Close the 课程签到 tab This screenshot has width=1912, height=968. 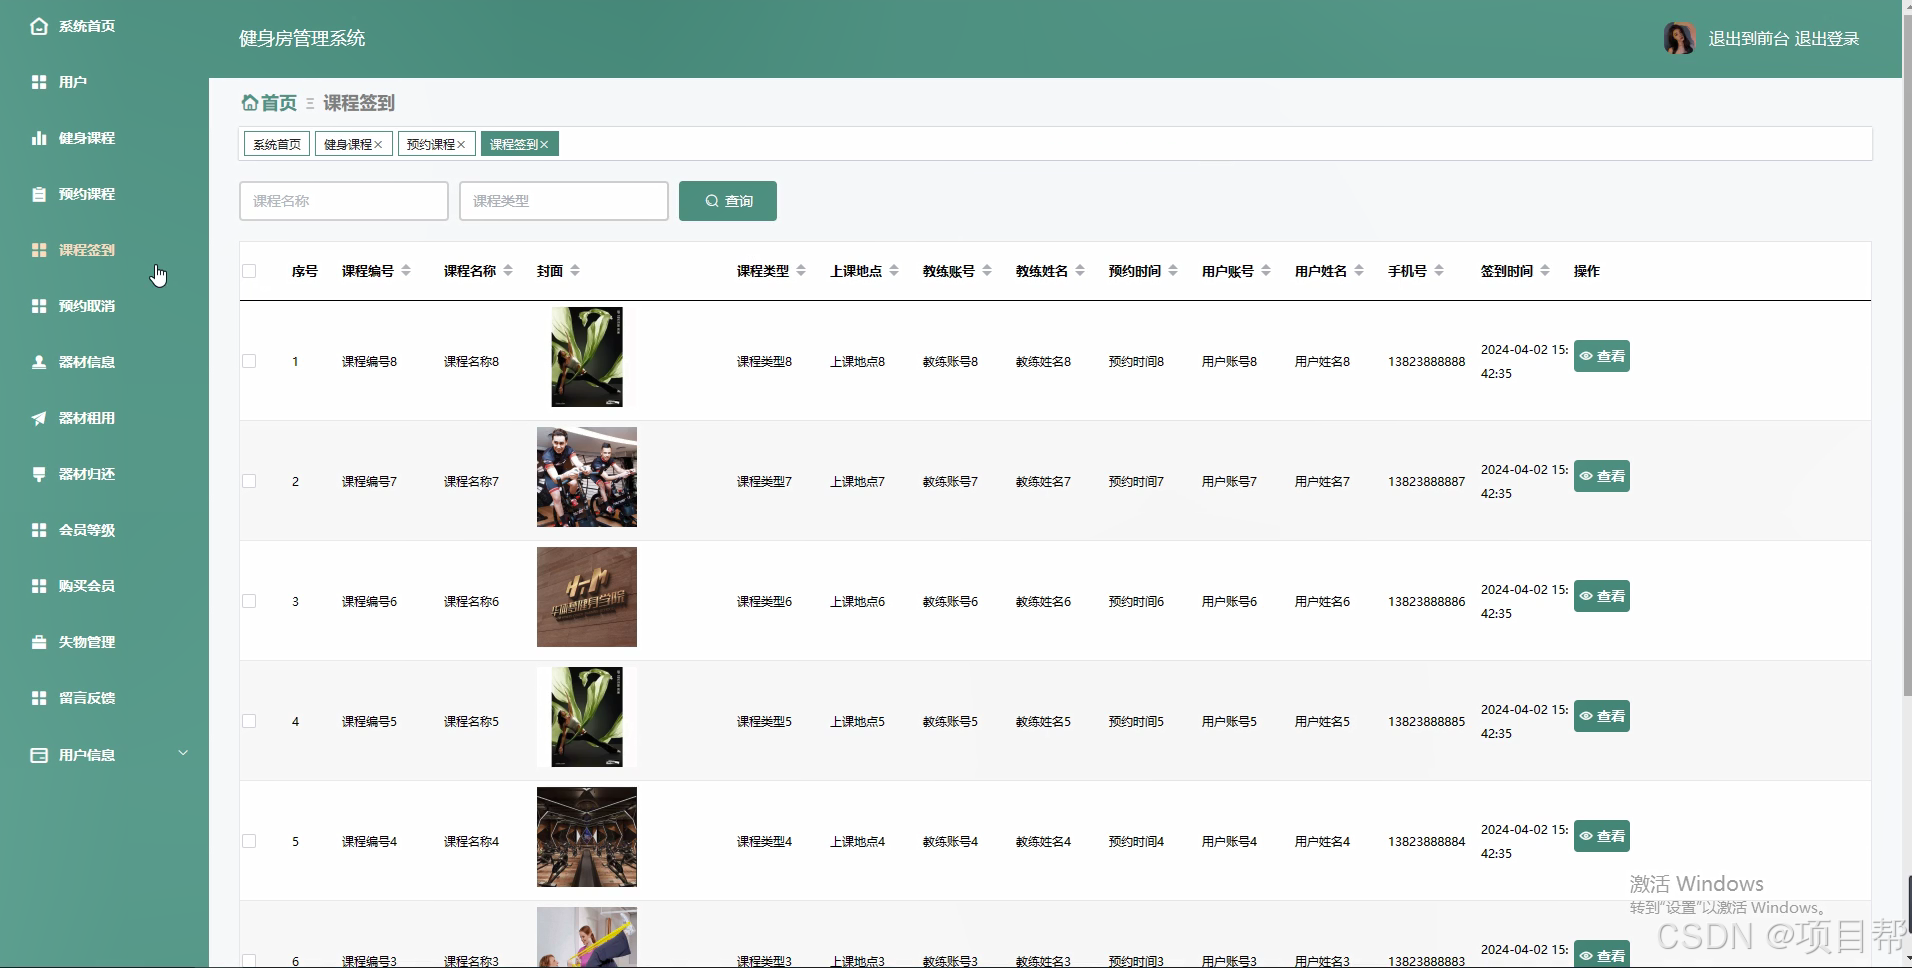[544, 145]
